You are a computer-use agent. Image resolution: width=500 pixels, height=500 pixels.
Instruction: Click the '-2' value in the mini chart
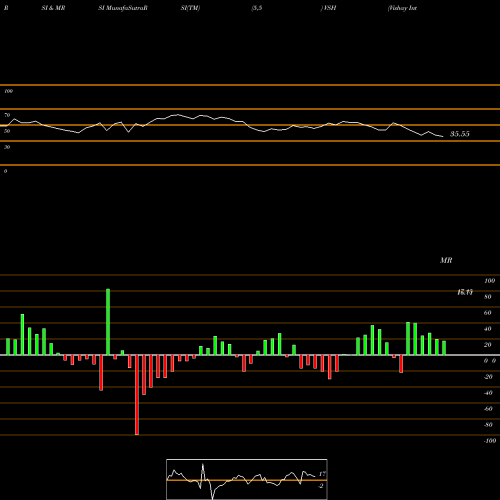[x=321, y=486]
